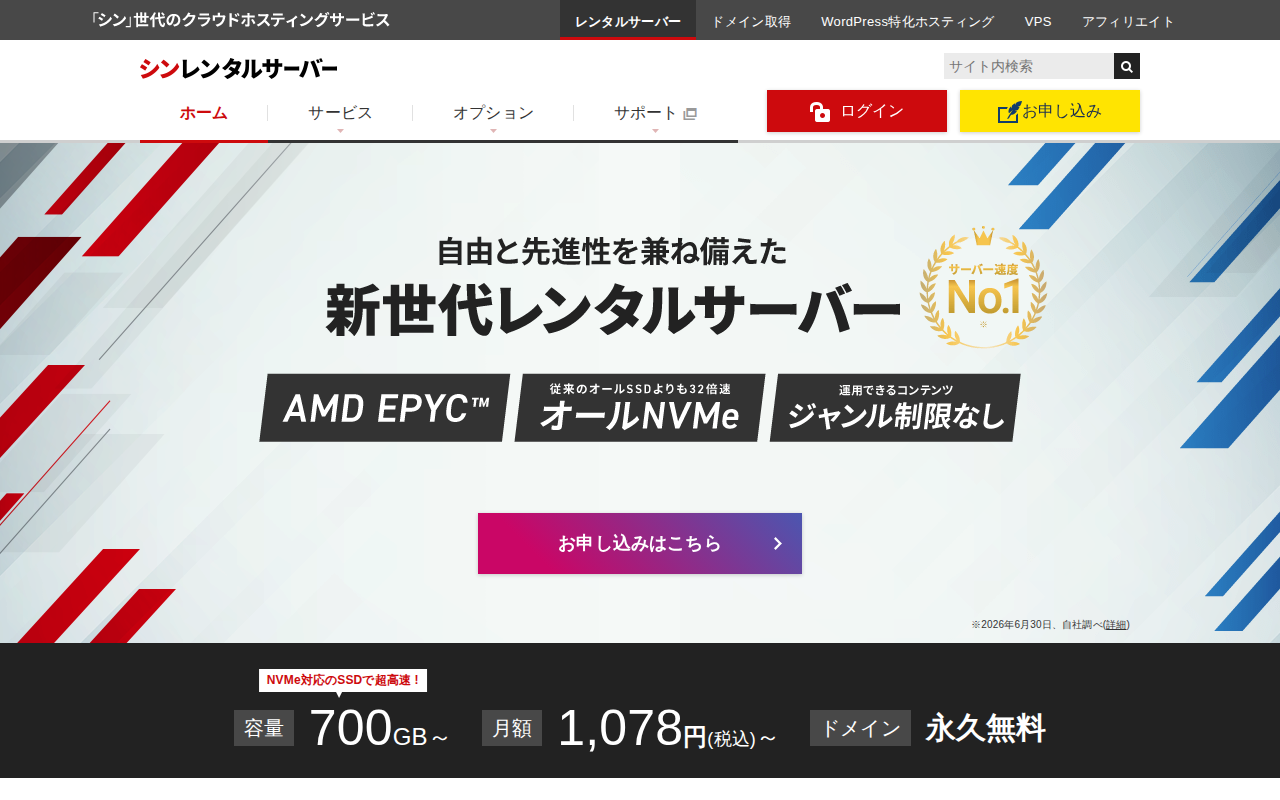Click the unlocked padlock icon on ログイン
Viewport: 1280px width, 800px height.
coord(820,111)
